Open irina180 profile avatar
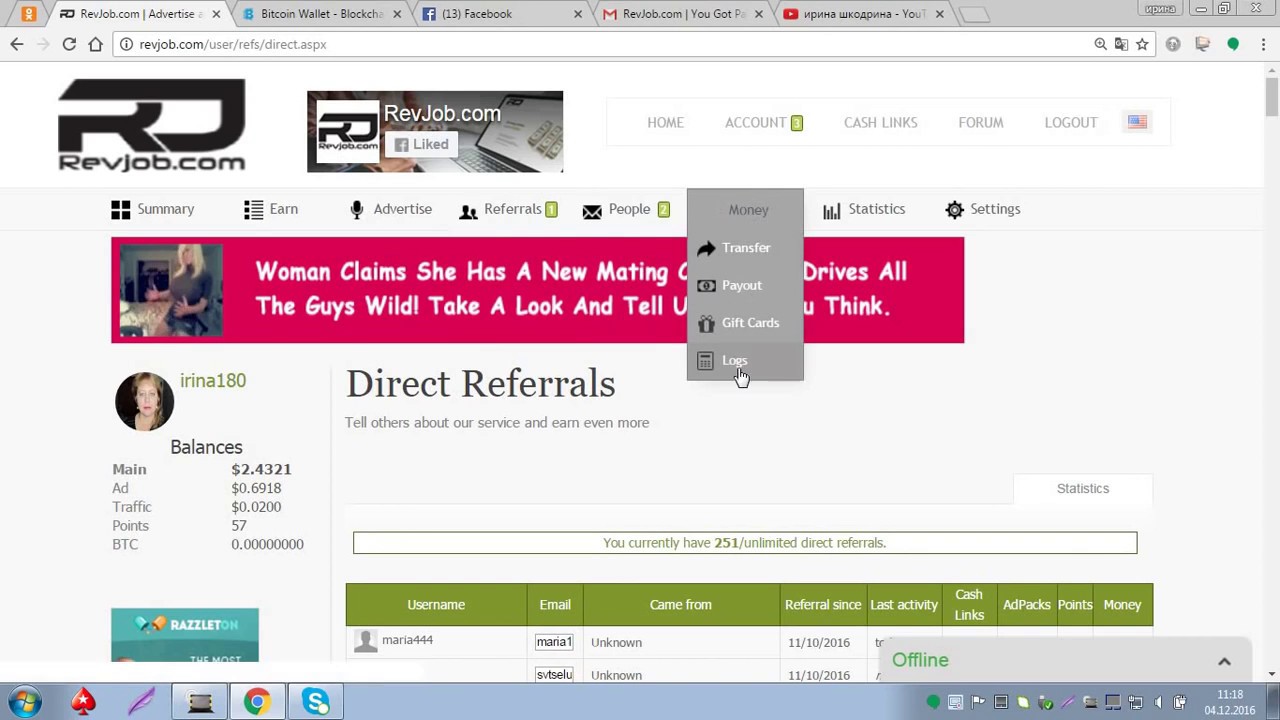This screenshot has height=720, width=1280. 144,402
